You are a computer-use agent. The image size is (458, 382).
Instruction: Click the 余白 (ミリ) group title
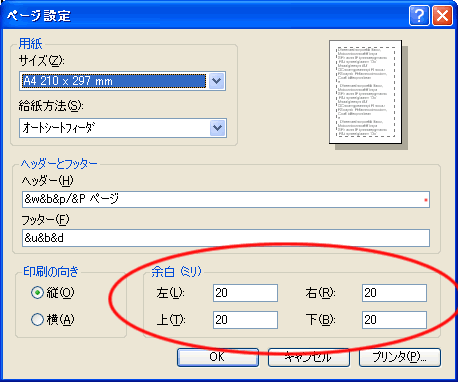[176, 272]
